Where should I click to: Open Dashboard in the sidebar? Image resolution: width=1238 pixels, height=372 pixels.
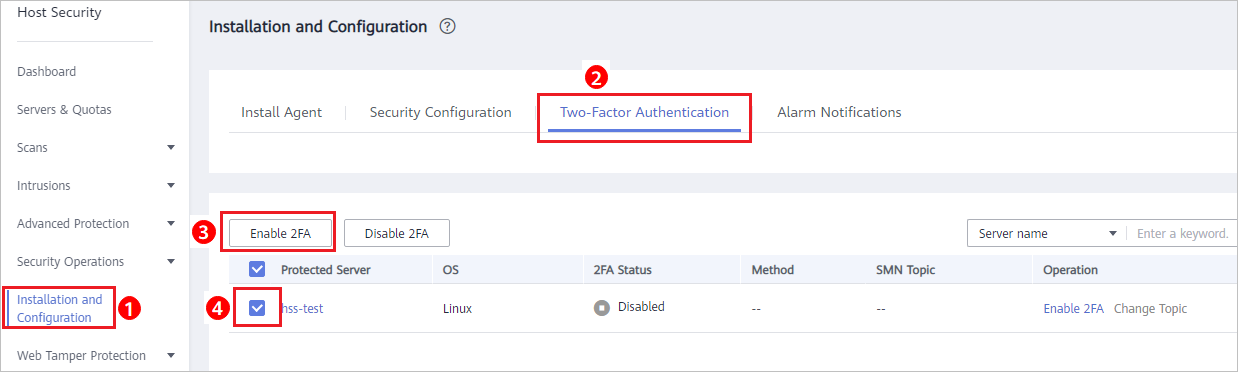pyautogui.click(x=46, y=72)
